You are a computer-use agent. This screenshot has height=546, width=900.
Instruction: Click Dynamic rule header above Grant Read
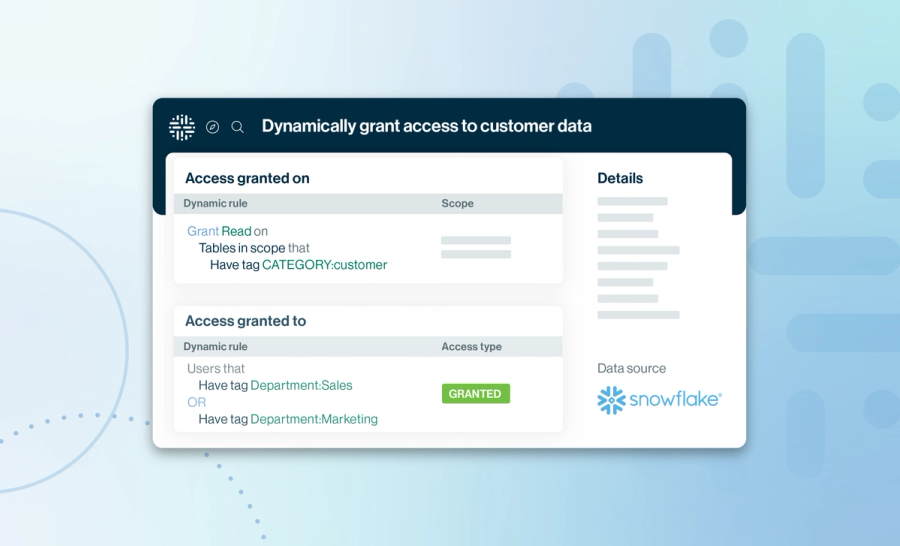(x=215, y=203)
